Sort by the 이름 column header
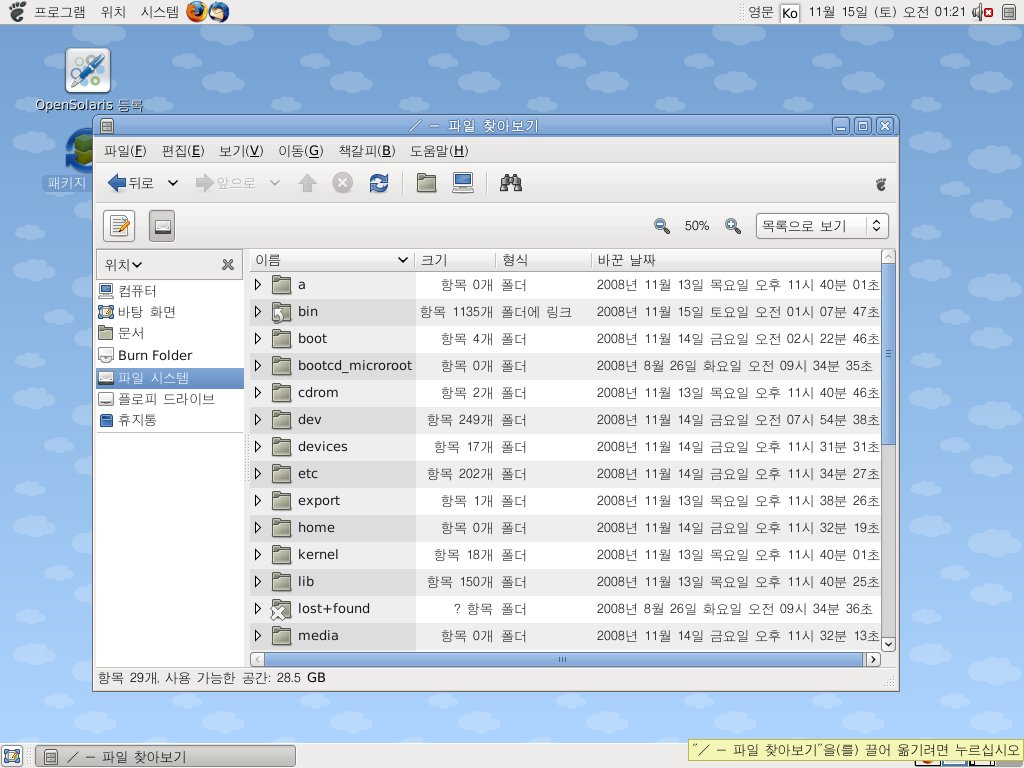1024x768 pixels. pyautogui.click(x=332, y=260)
